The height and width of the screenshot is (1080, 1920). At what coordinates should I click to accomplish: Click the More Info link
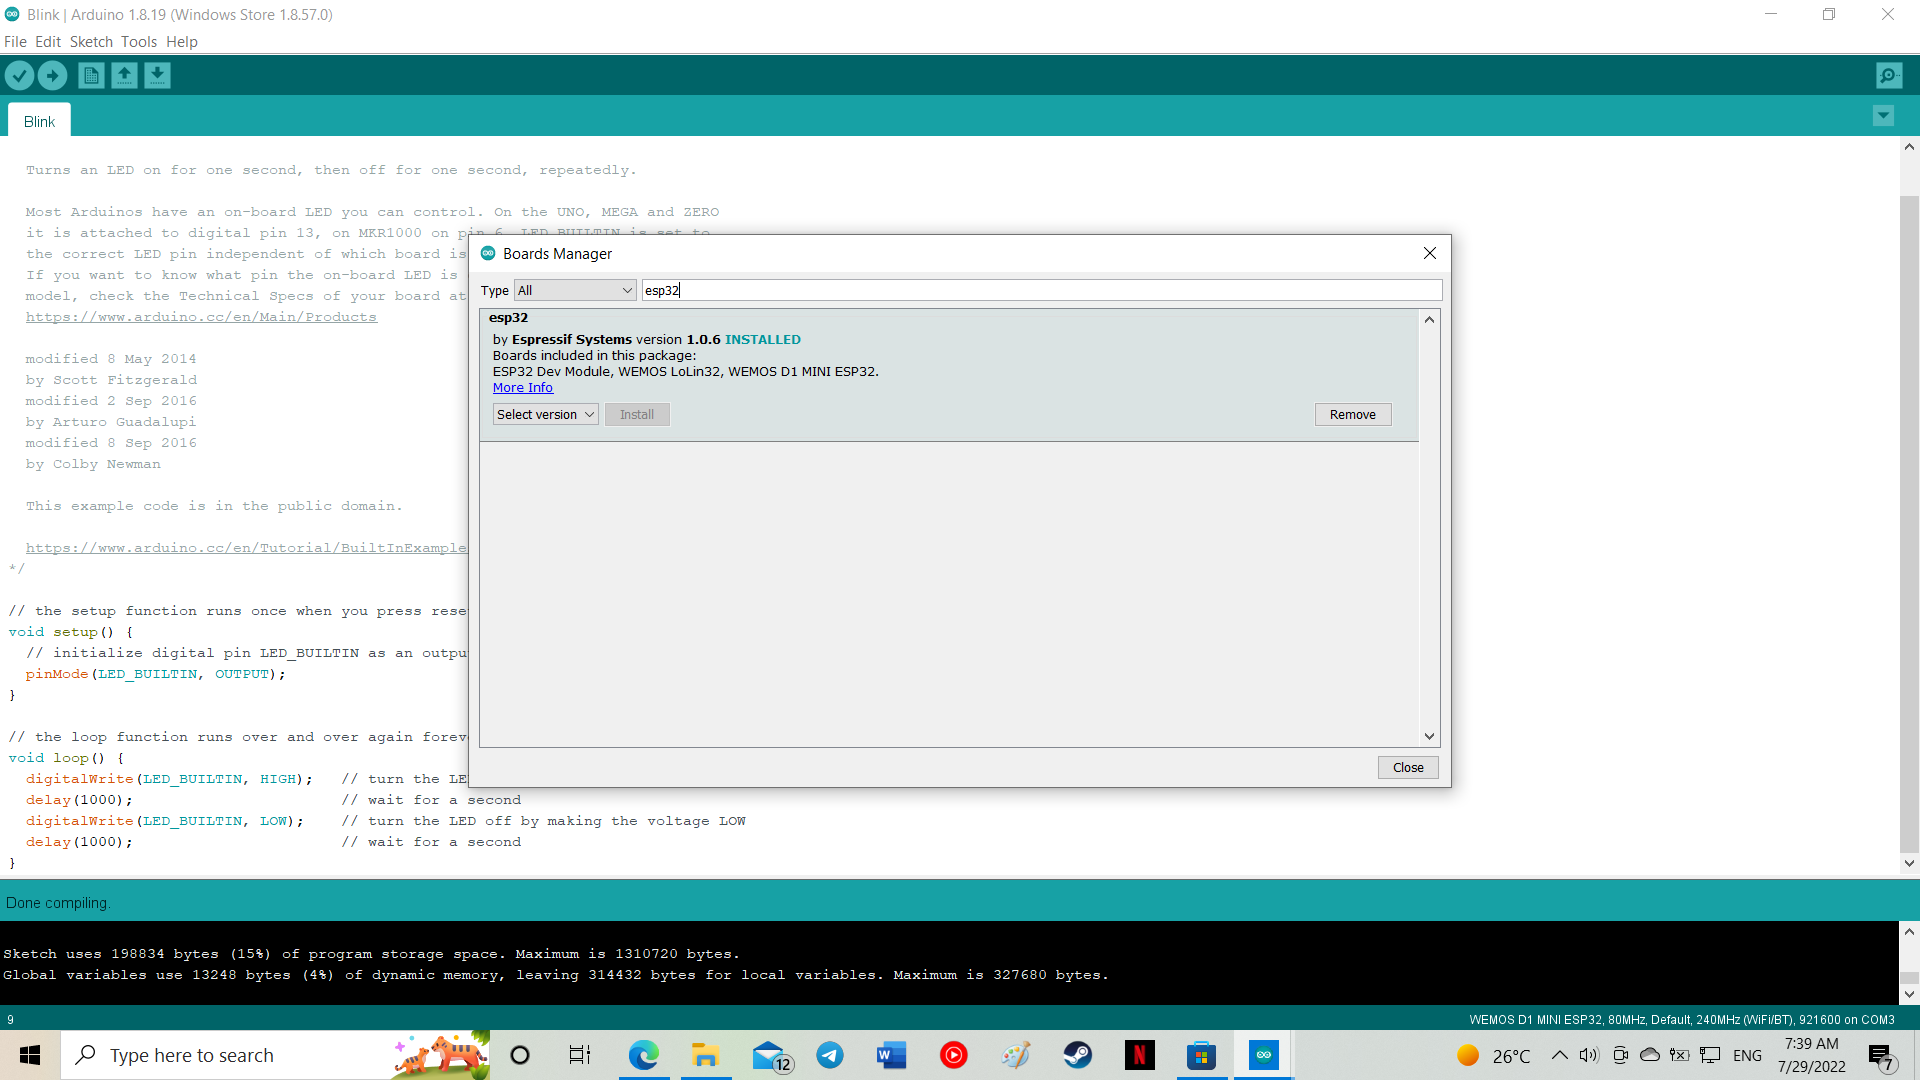click(x=522, y=388)
